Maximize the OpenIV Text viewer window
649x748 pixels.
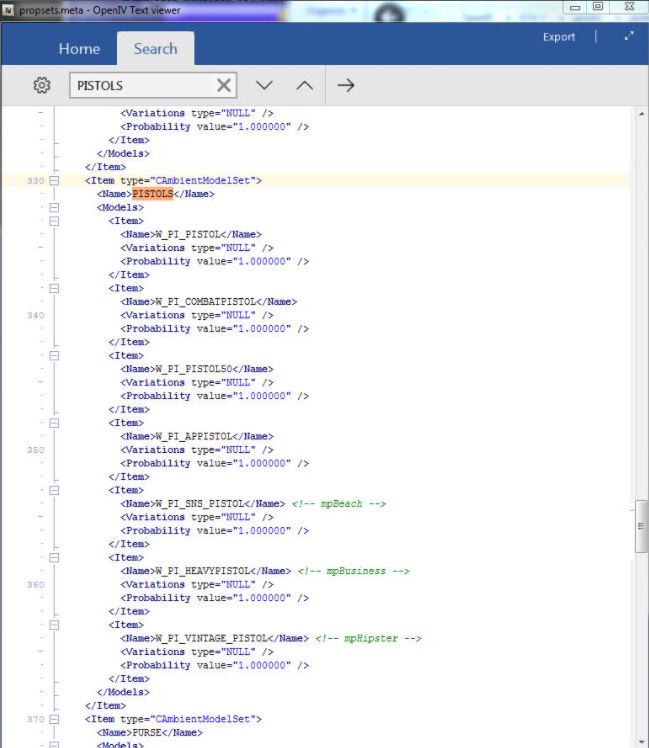tap(598, 7)
